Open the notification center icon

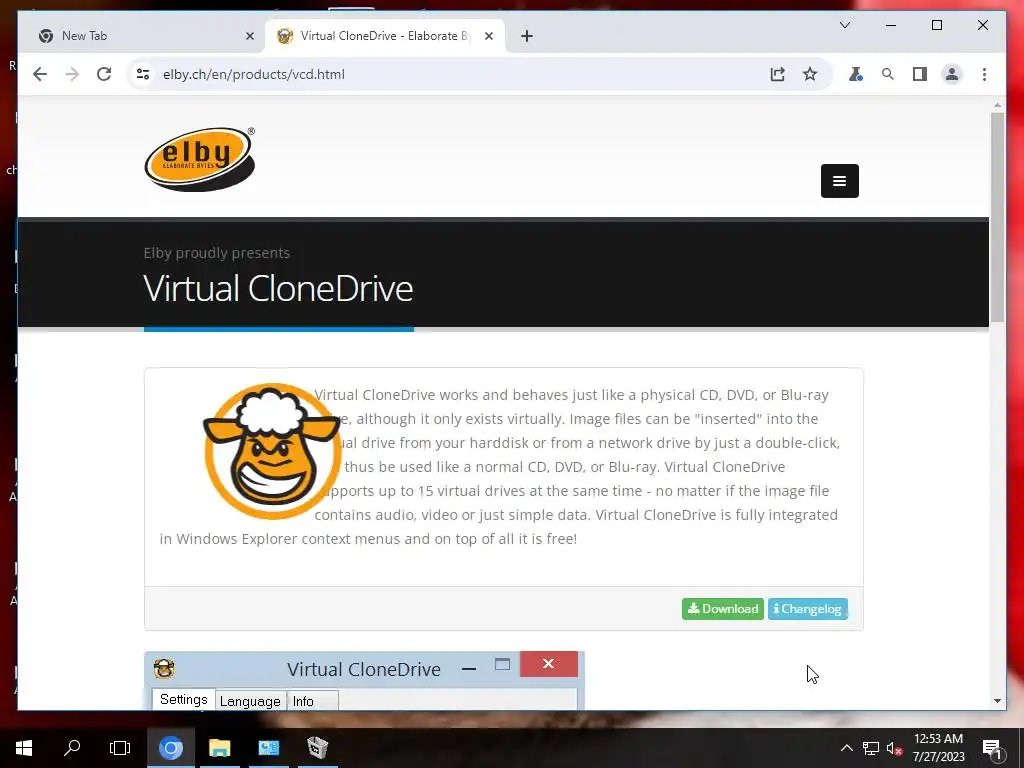point(993,749)
